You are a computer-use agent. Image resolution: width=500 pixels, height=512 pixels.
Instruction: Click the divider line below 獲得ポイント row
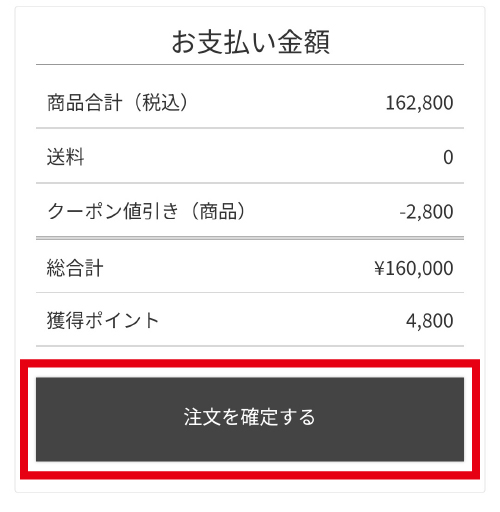[x=250, y=346]
